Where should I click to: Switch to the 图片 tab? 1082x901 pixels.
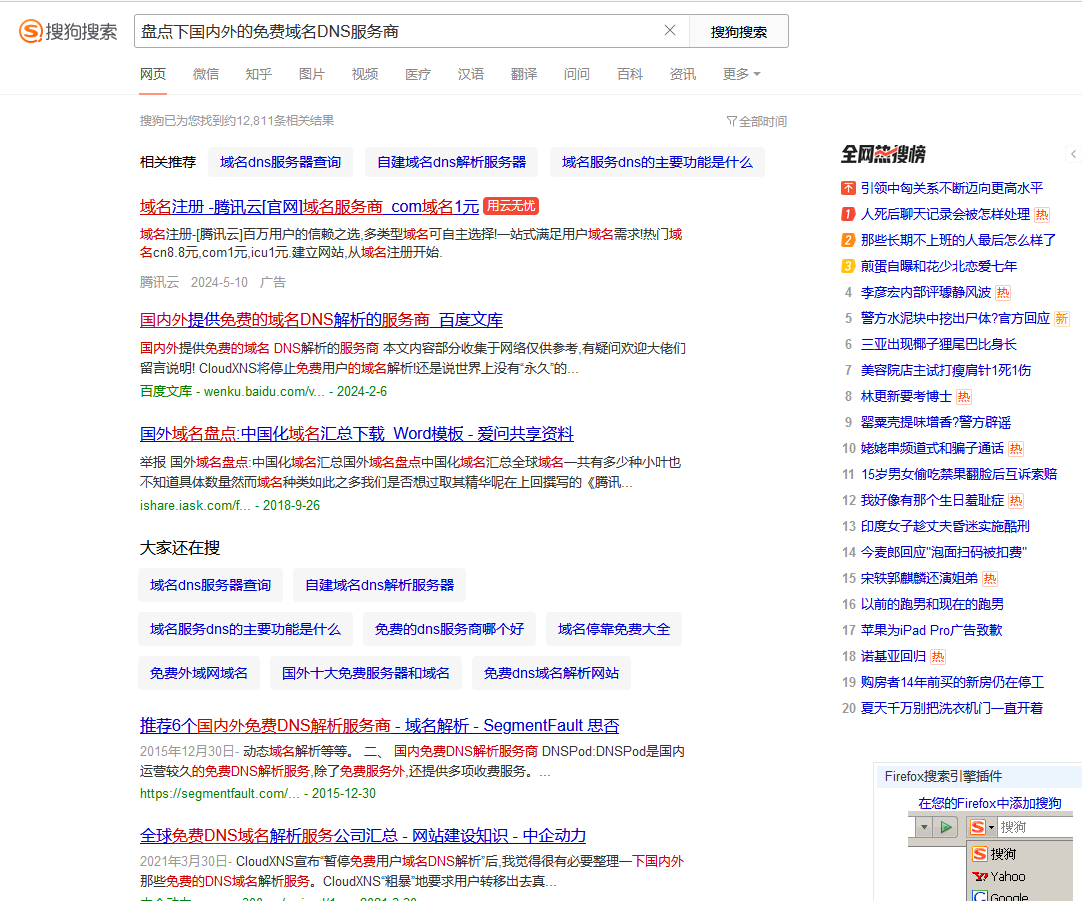[x=312, y=74]
